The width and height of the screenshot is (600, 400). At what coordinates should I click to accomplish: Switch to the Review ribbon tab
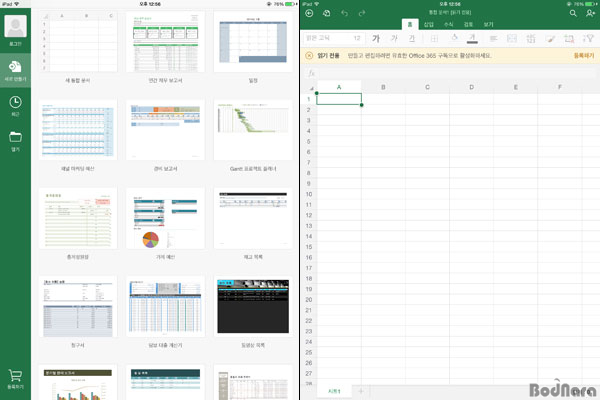[x=468, y=24]
